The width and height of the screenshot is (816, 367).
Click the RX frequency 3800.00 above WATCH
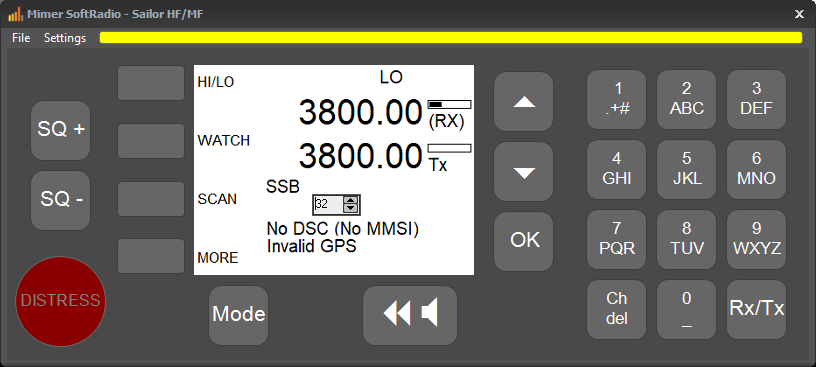360,112
